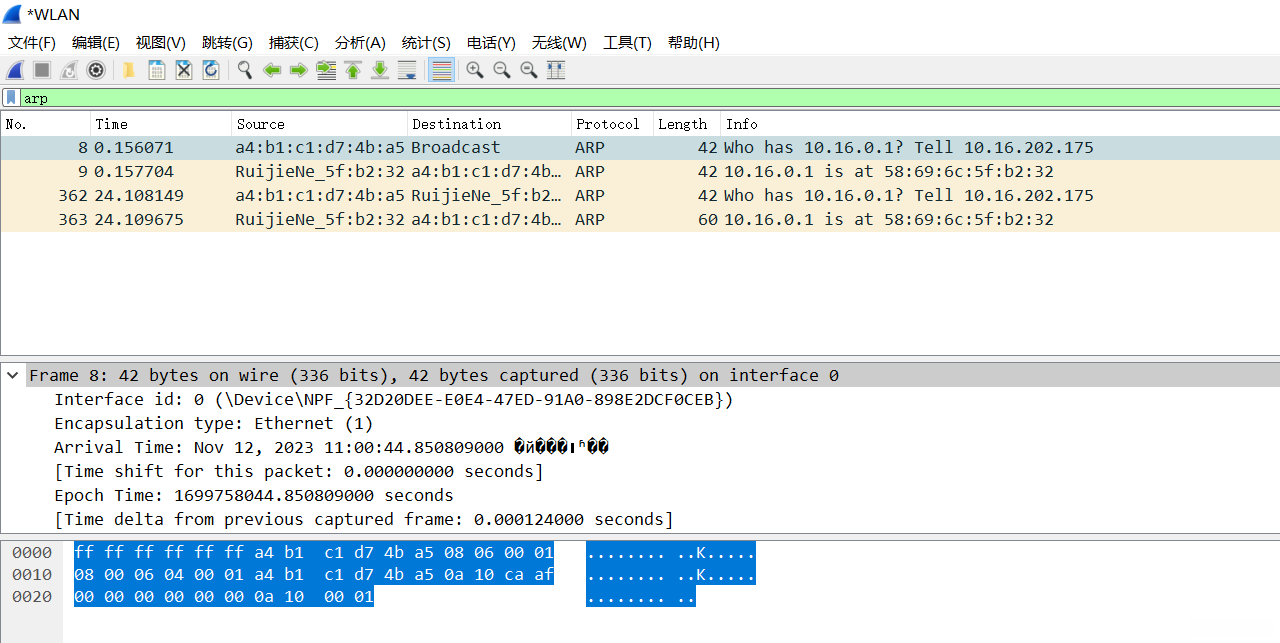Viewport: 1280px width, 643px height.
Task: Select Encapsulation type: Ethernet (1) line
Action: tap(213, 424)
